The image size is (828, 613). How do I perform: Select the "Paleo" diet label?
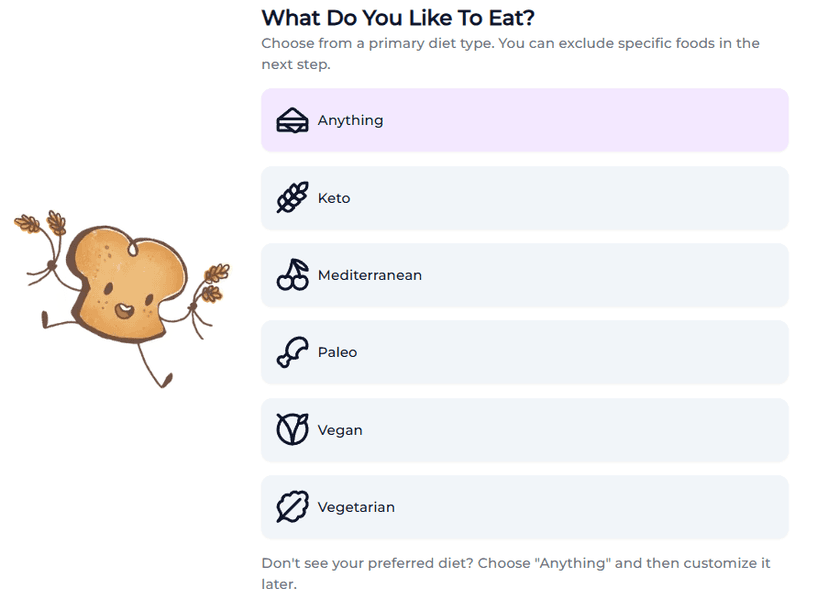pos(337,353)
